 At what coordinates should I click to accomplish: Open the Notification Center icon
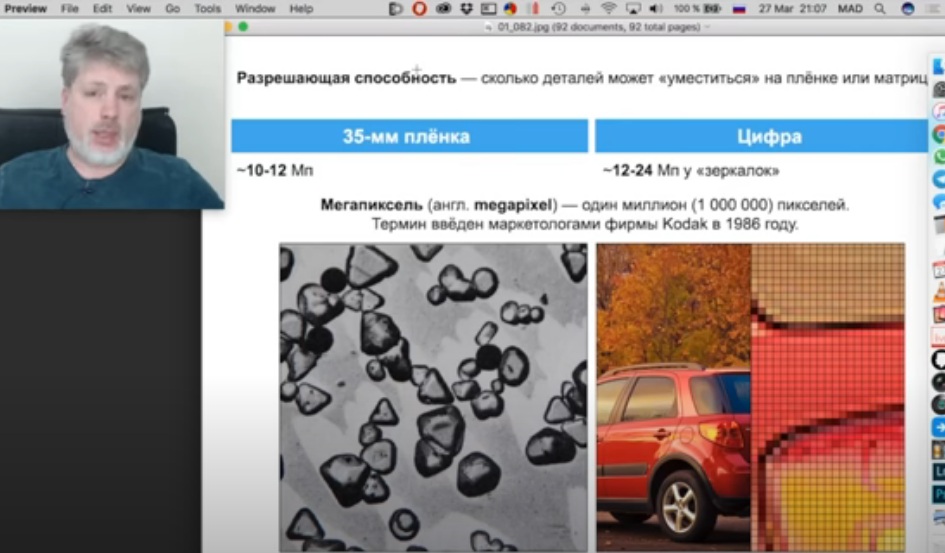coord(932,8)
